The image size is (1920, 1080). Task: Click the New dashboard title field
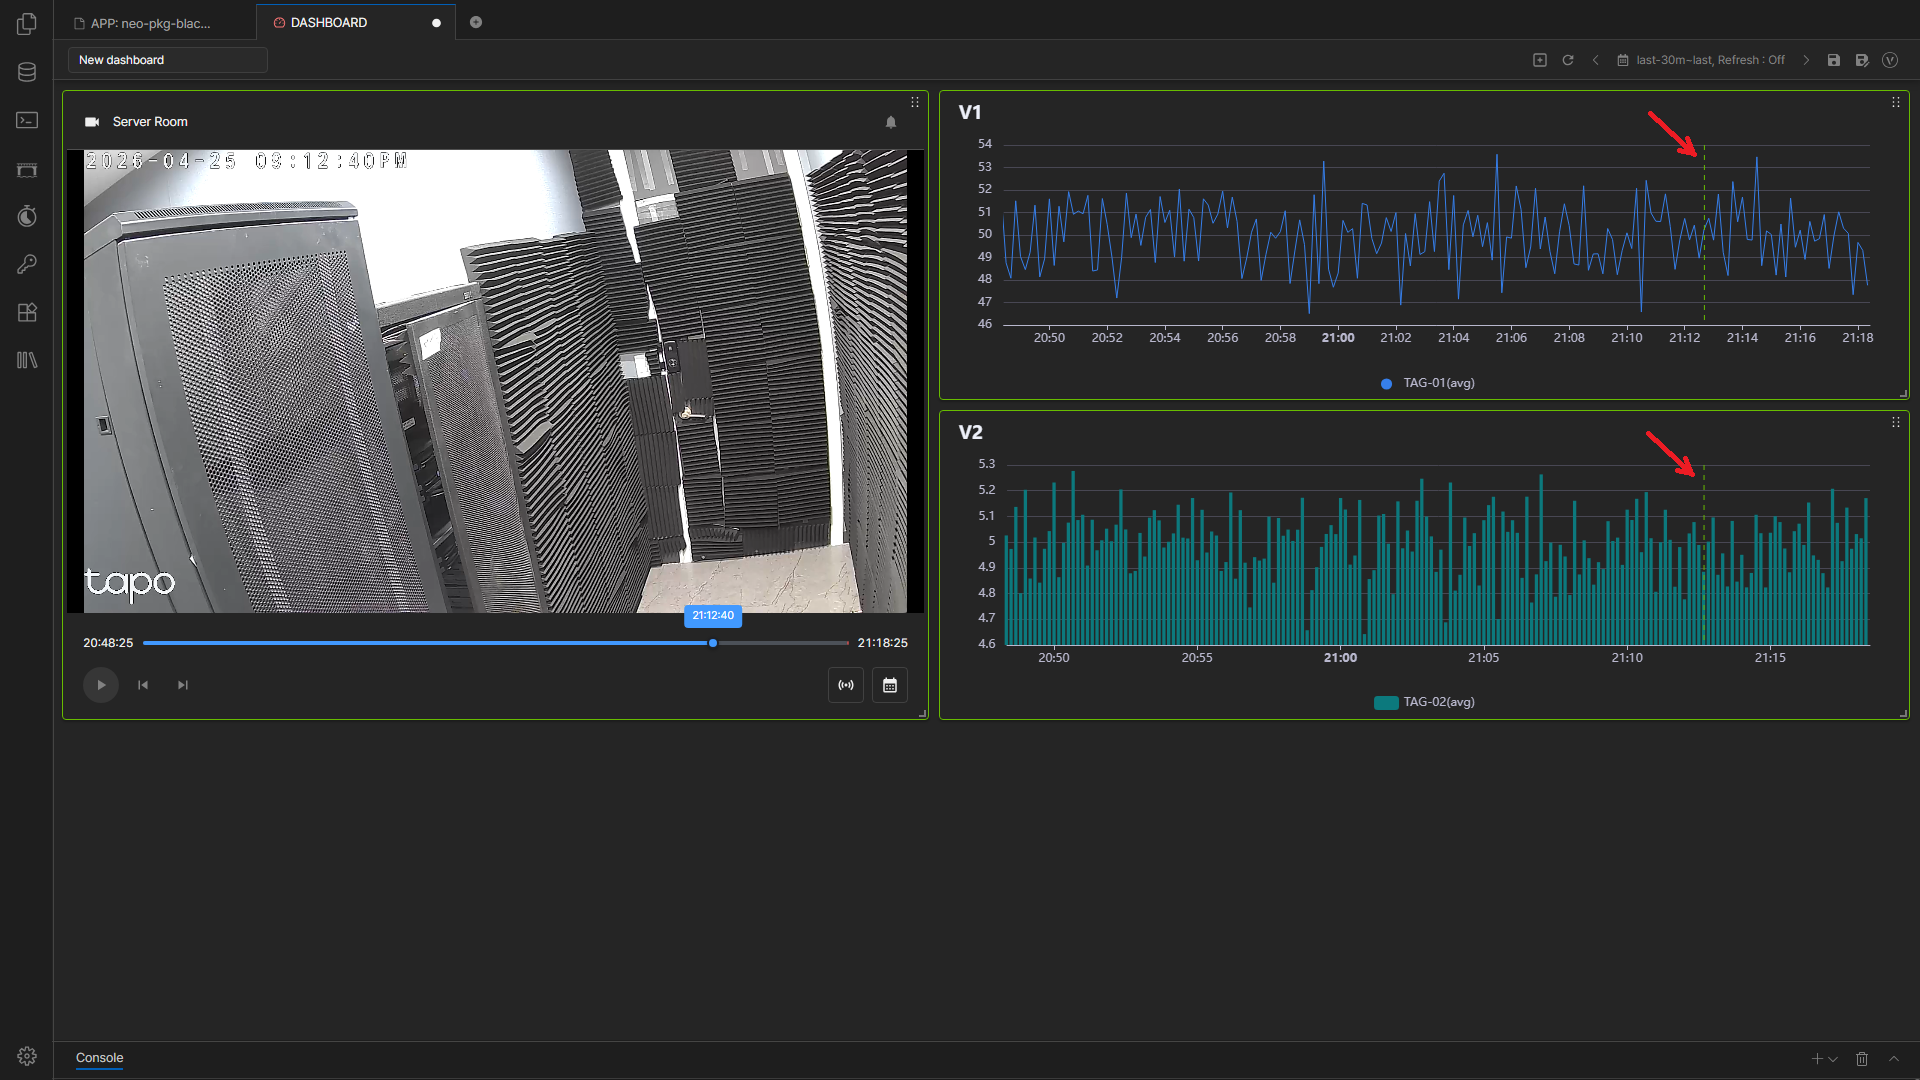pyautogui.click(x=168, y=60)
